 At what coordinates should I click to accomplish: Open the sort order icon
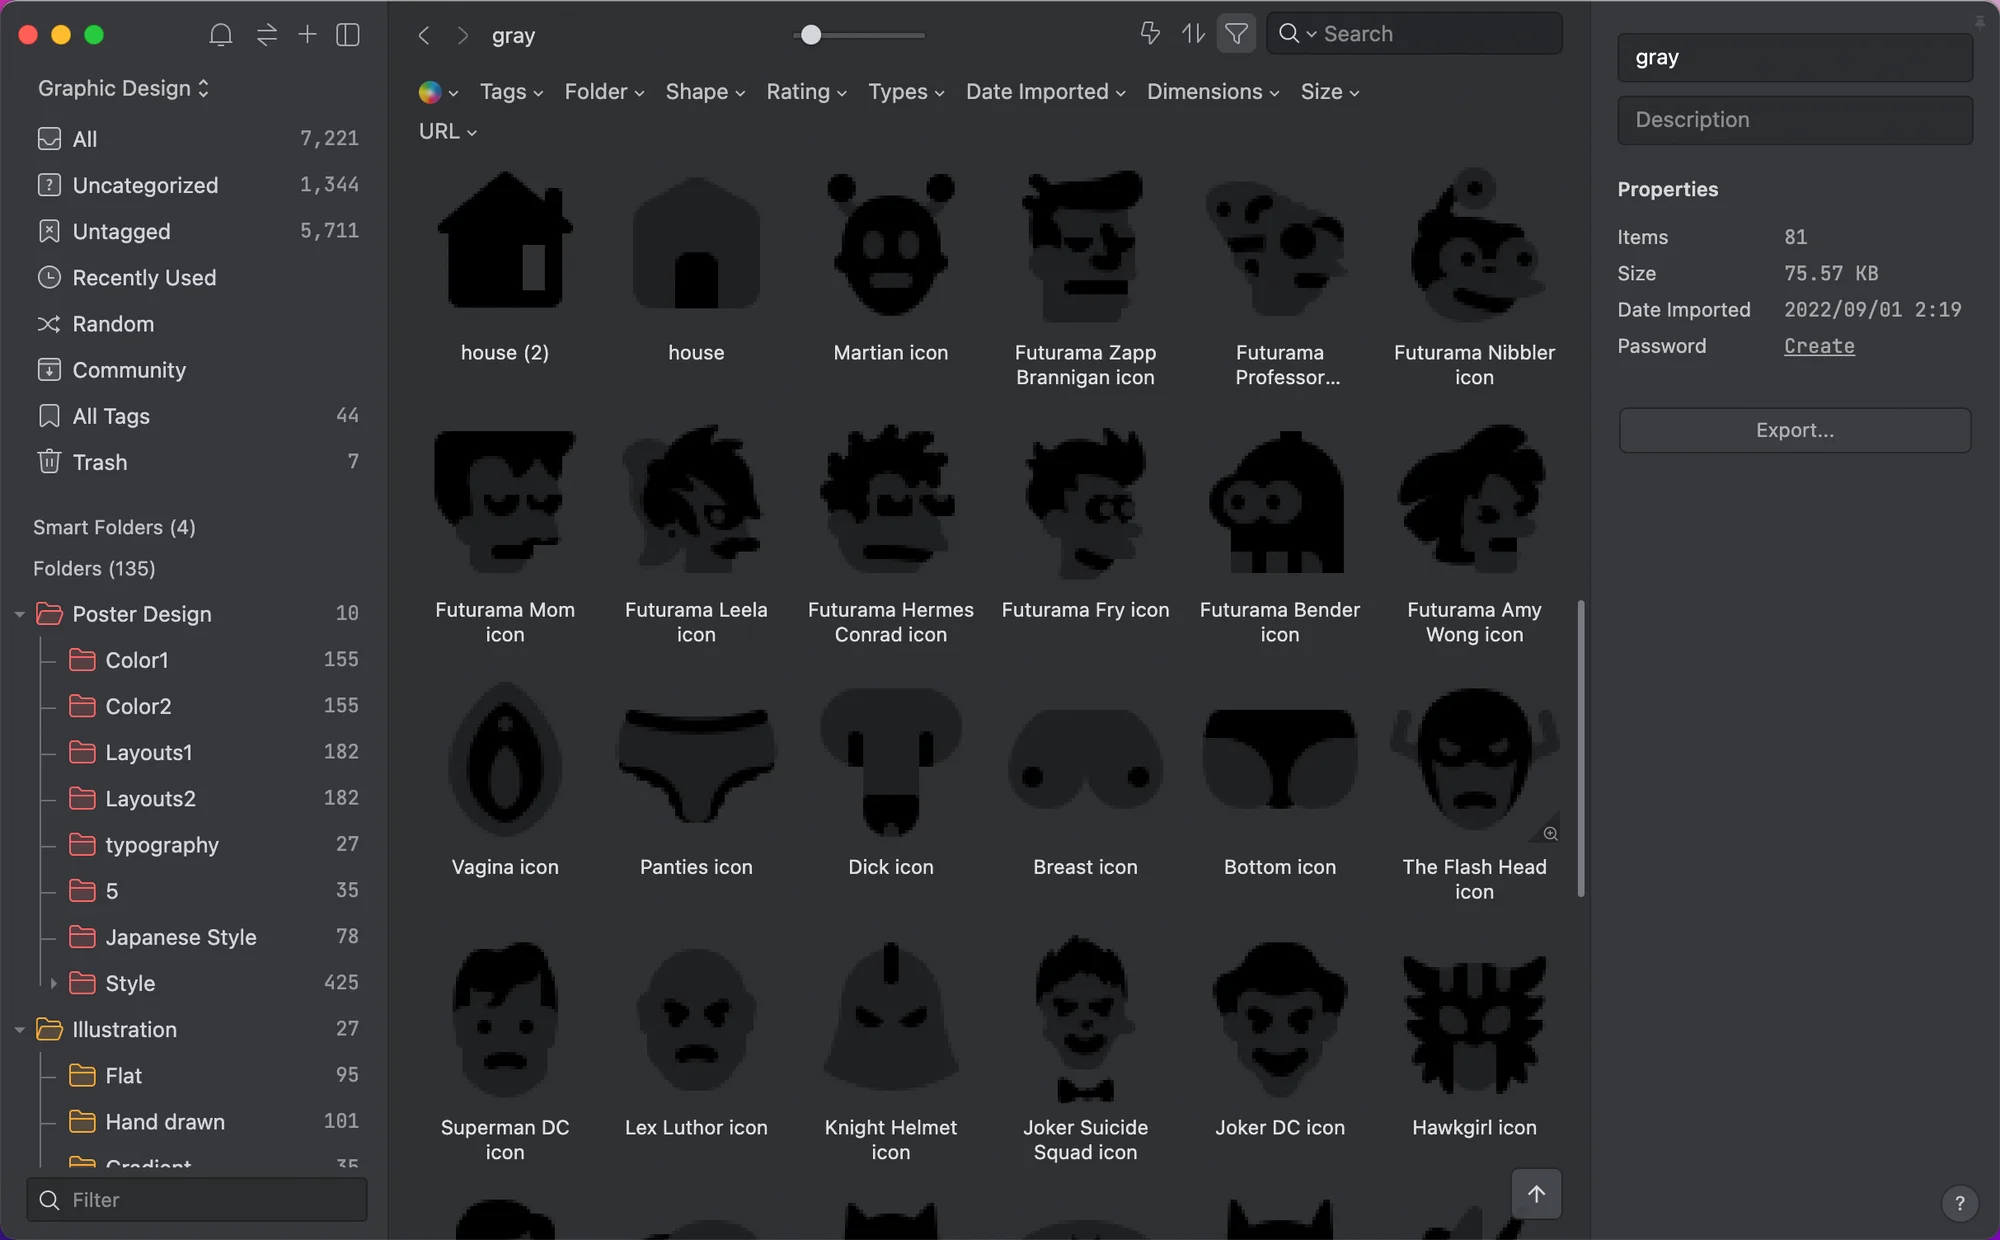click(1193, 34)
